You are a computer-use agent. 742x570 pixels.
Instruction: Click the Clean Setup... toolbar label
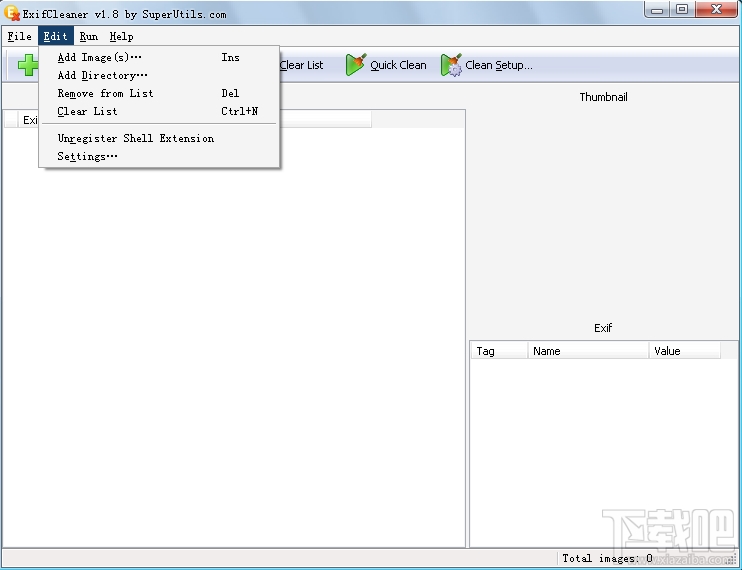(x=499, y=65)
